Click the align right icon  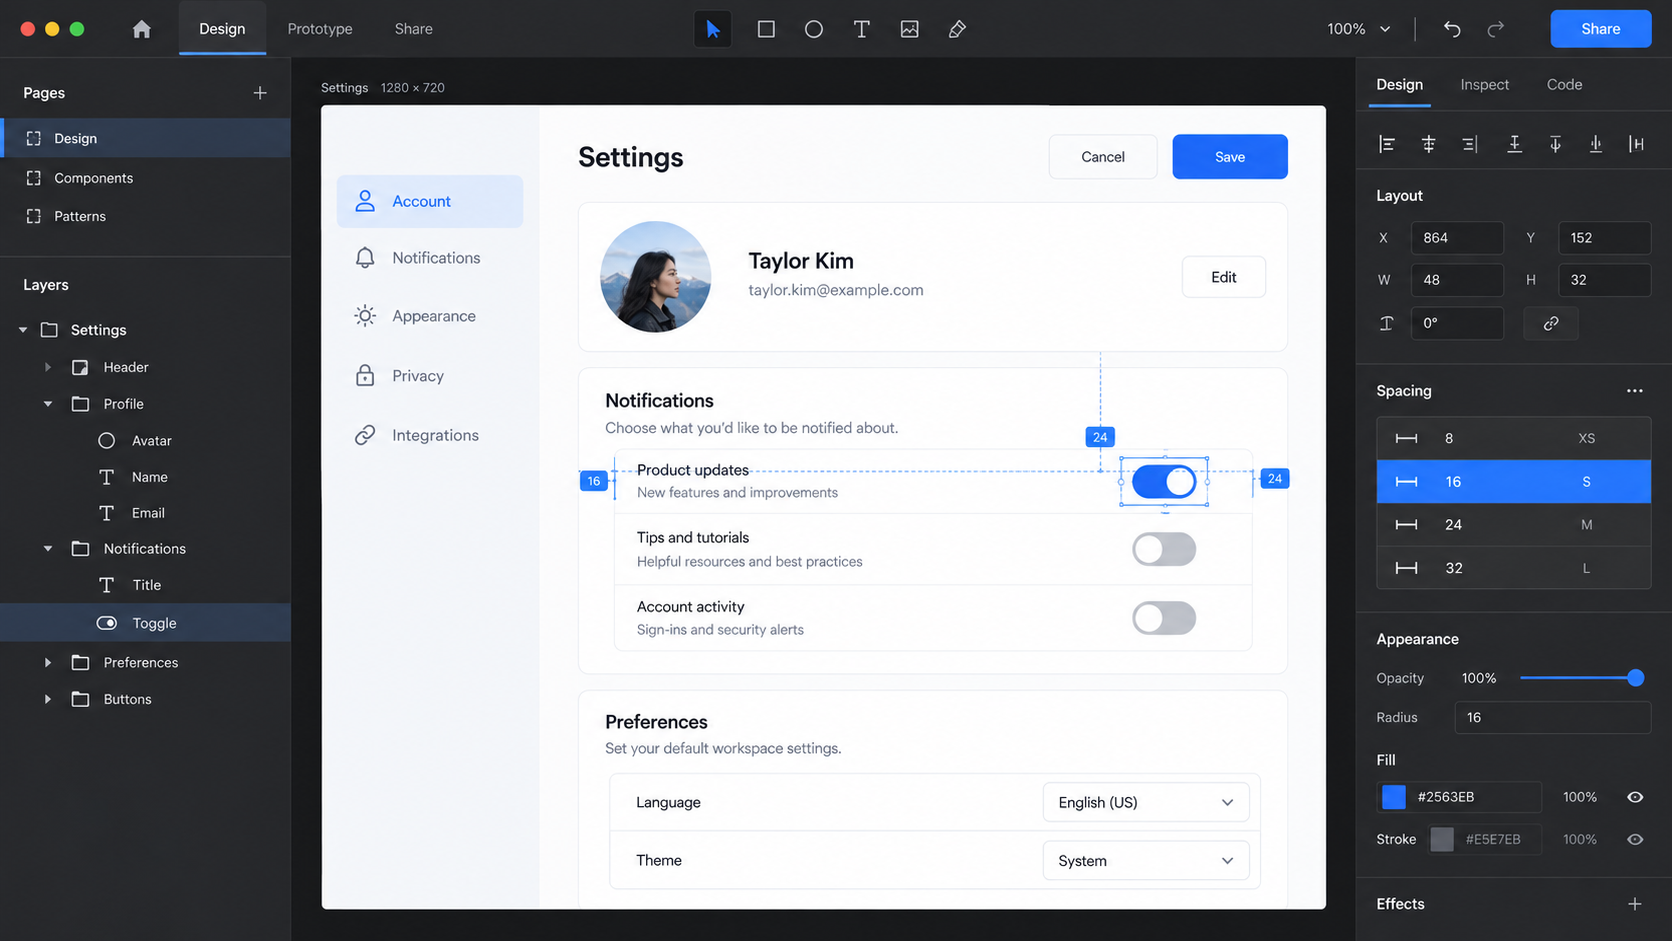point(1470,144)
